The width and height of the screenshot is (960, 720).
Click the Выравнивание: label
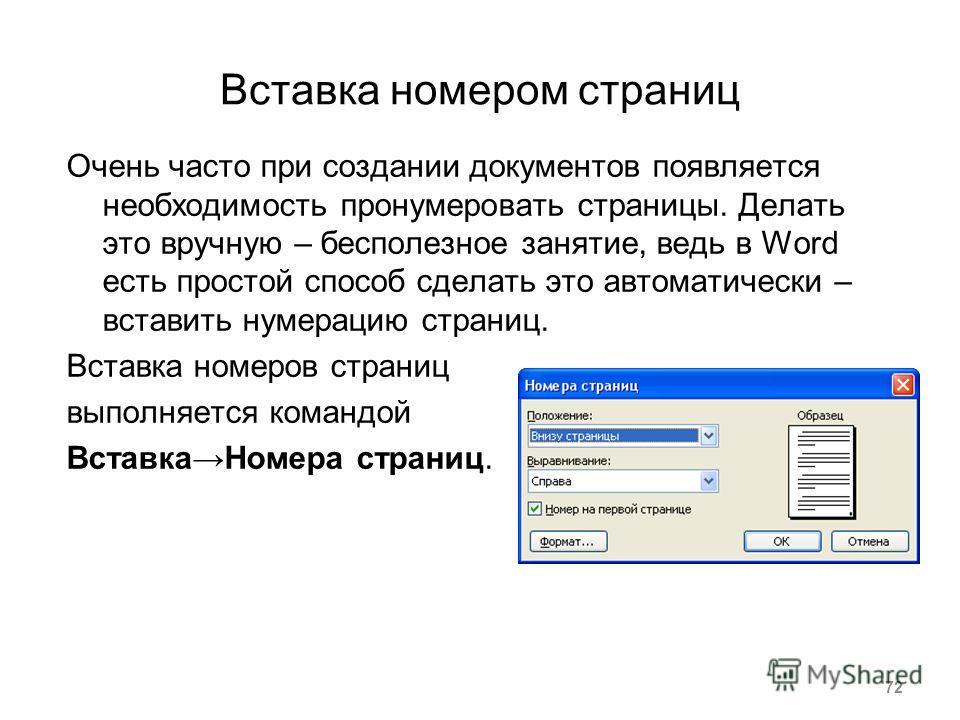(x=569, y=461)
